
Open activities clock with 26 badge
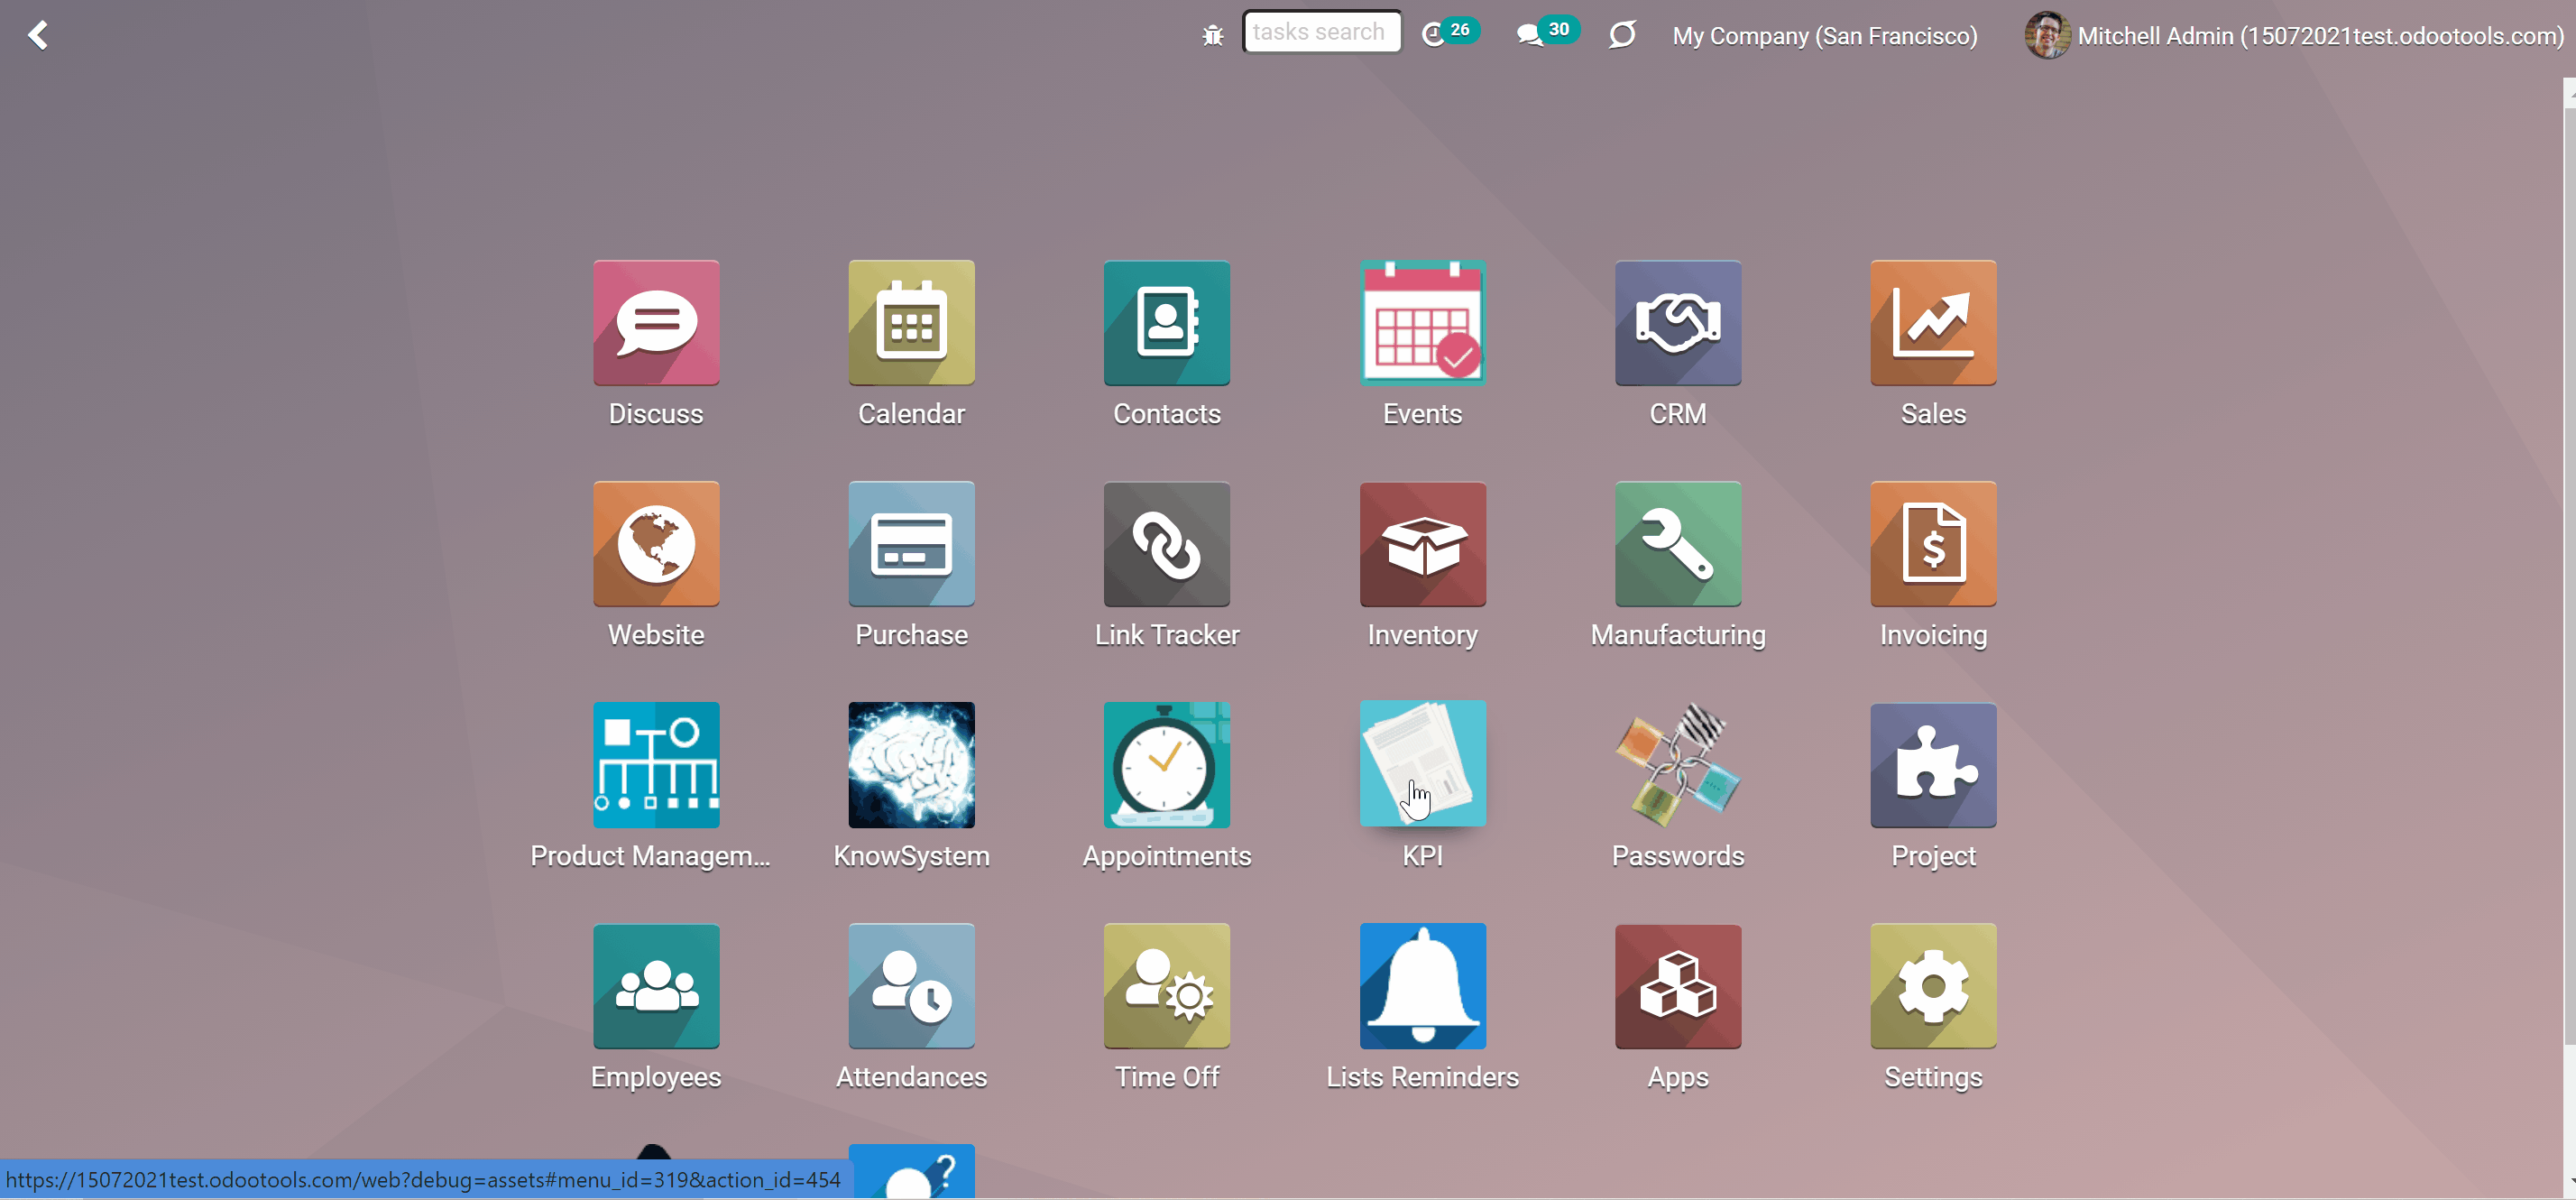pyautogui.click(x=1450, y=33)
